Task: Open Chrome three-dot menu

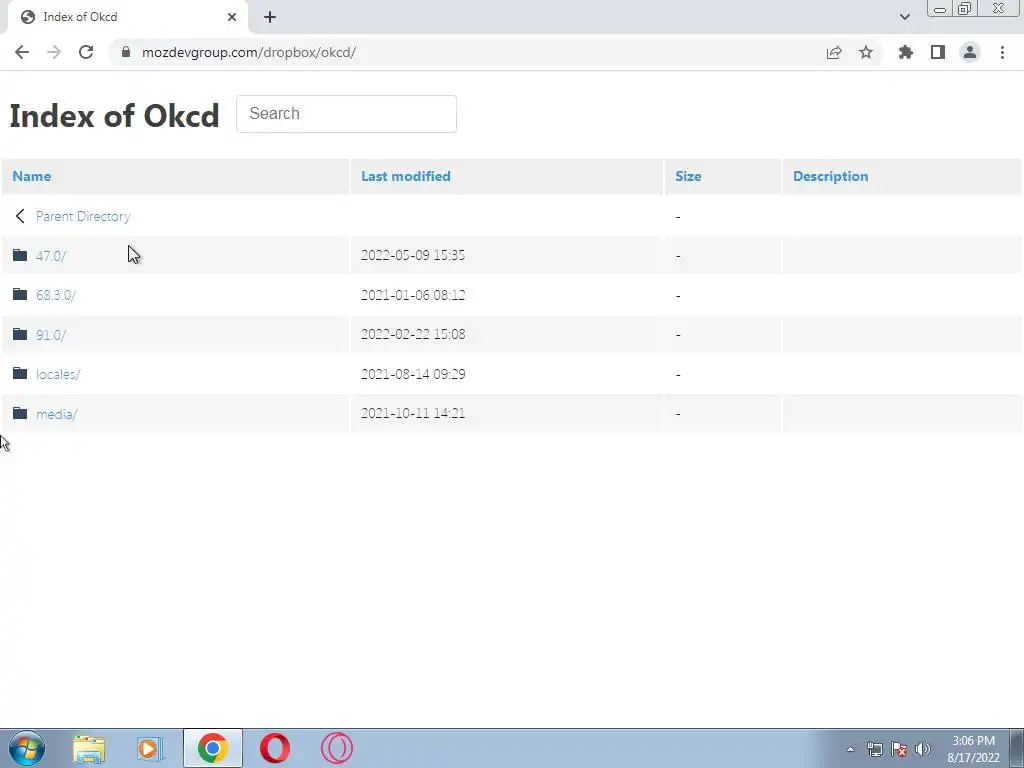Action: (x=1002, y=52)
